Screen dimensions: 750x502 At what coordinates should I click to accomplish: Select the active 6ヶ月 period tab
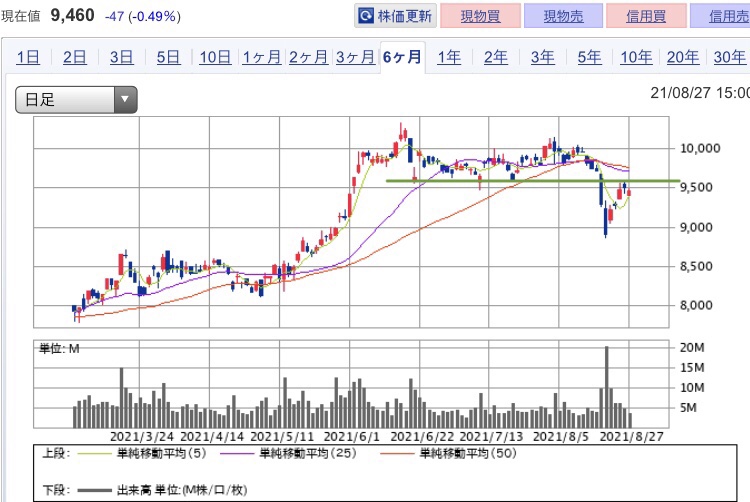(402, 57)
